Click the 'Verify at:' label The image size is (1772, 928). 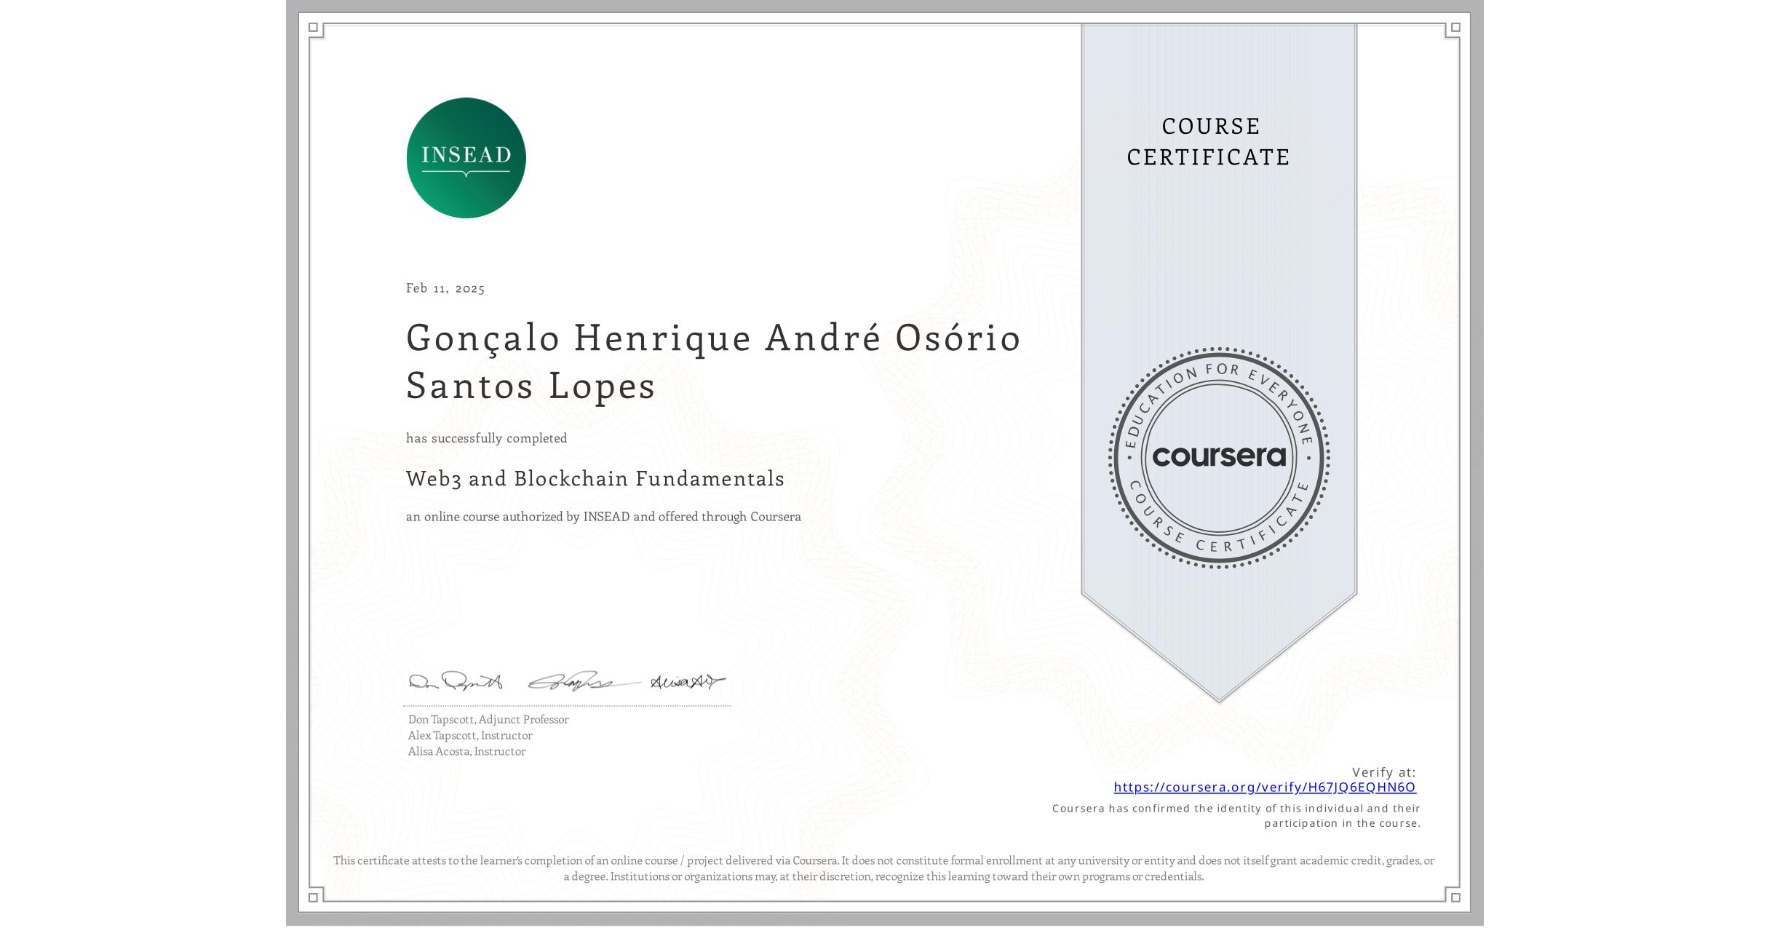pyautogui.click(x=1384, y=772)
